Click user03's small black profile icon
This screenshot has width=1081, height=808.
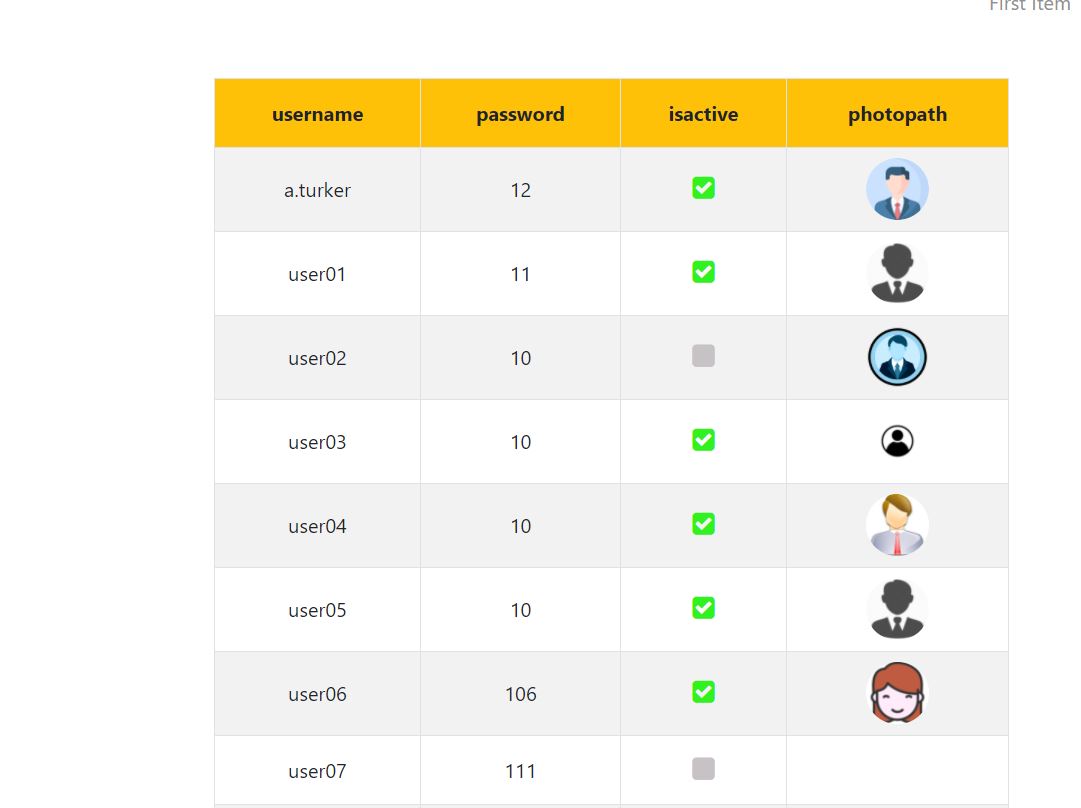point(897,441)
